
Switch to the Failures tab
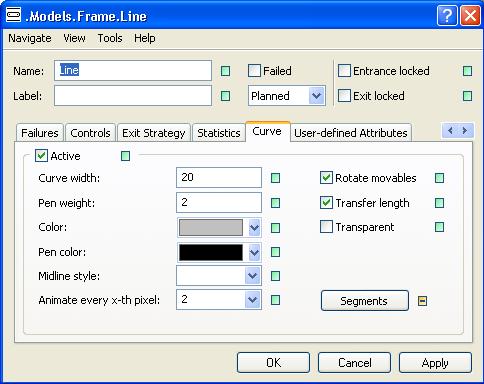point(40,133)
